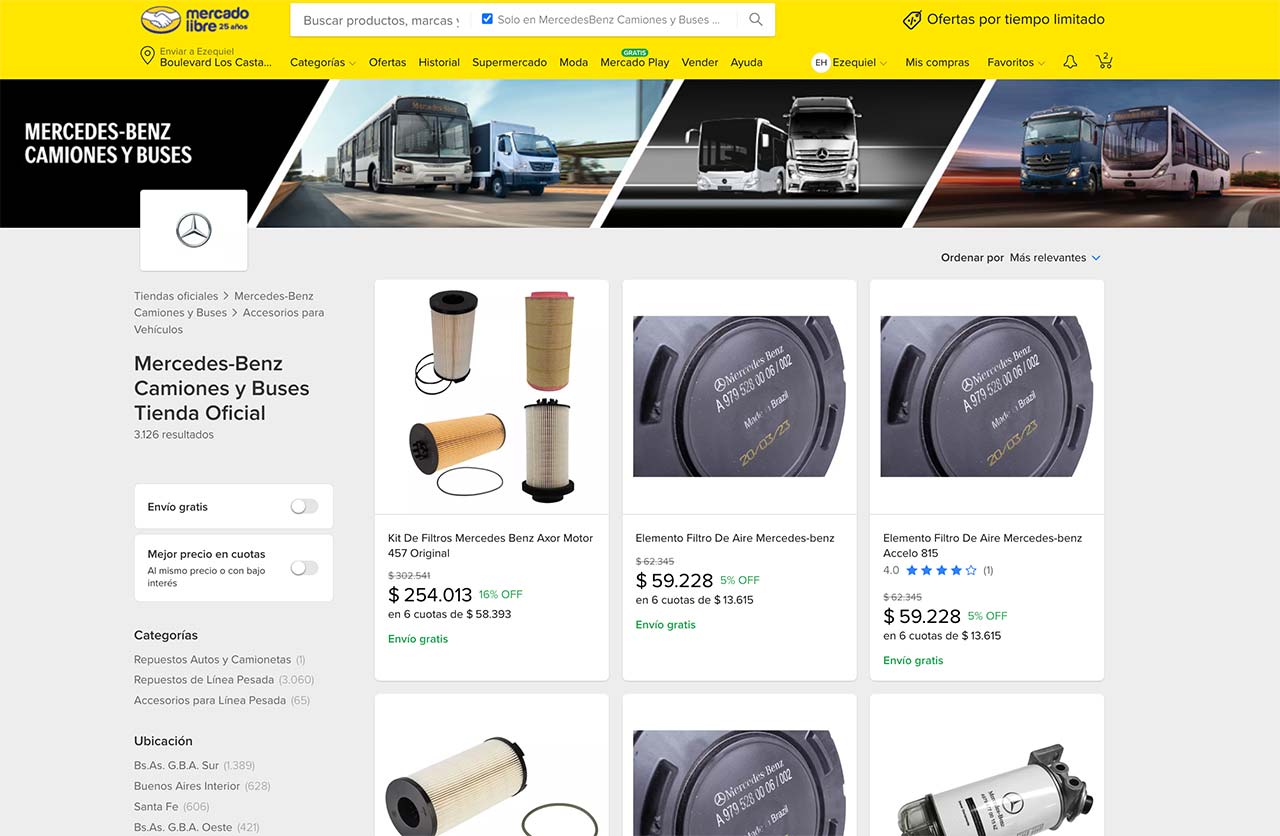The image size is (1280, 836).
Task: Click the EH user avatar
Action: click(821, 62)
